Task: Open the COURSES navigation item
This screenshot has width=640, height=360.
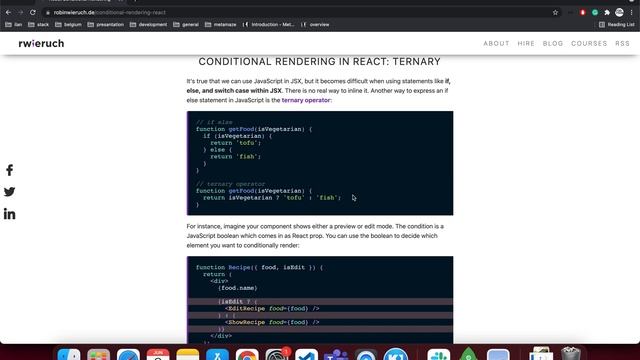Action: tap(589, 43)
